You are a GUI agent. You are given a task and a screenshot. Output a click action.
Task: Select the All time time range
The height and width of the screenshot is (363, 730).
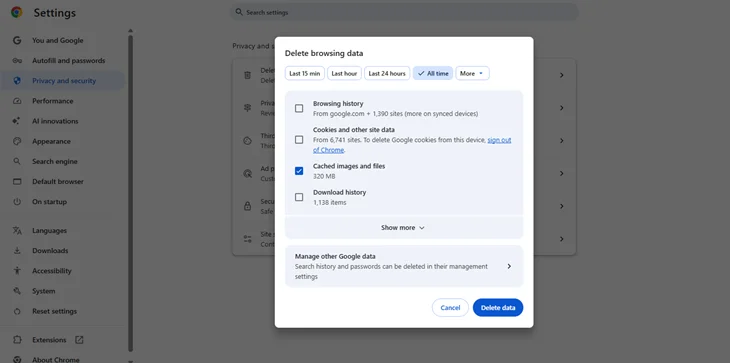[x=433, y=74]
